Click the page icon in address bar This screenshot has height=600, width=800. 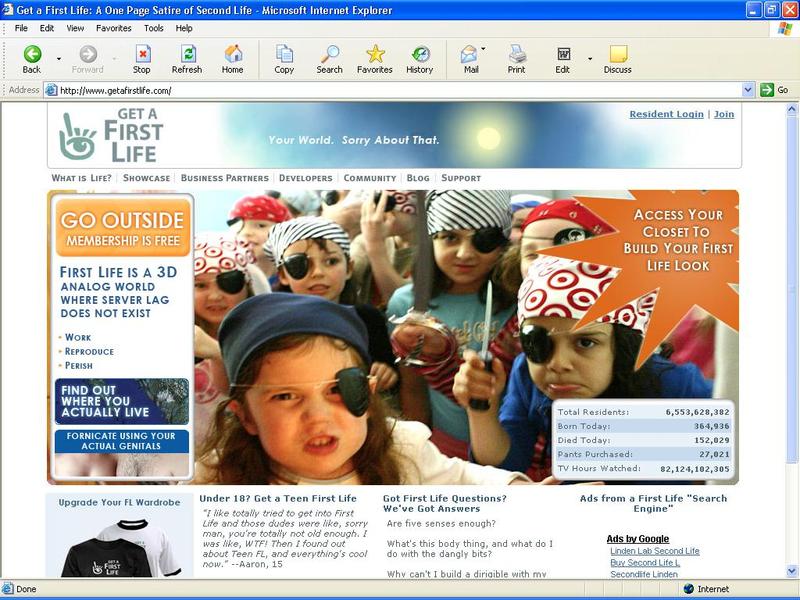click(x=51, y=90)
